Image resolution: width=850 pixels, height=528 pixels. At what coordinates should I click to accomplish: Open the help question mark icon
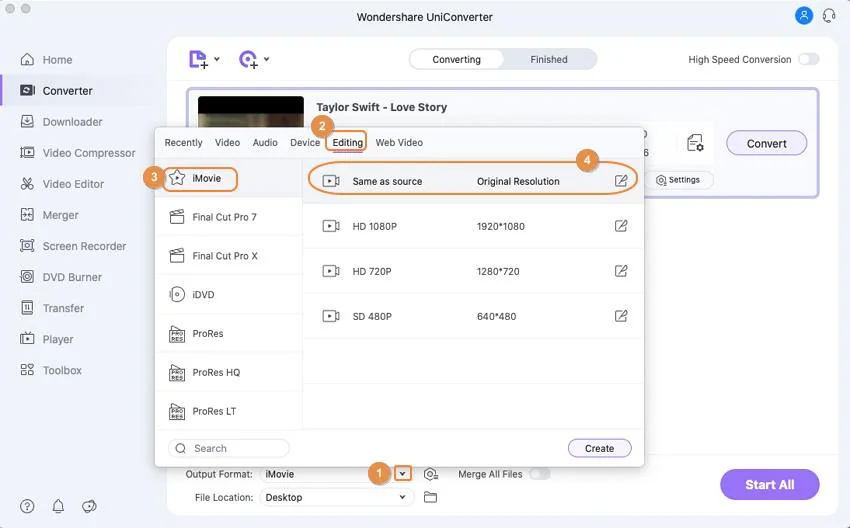[27, 506]
